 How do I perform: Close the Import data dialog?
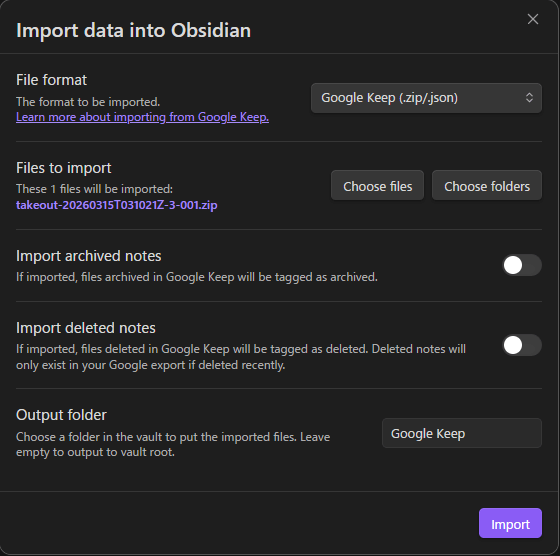(x=532, y=19)
